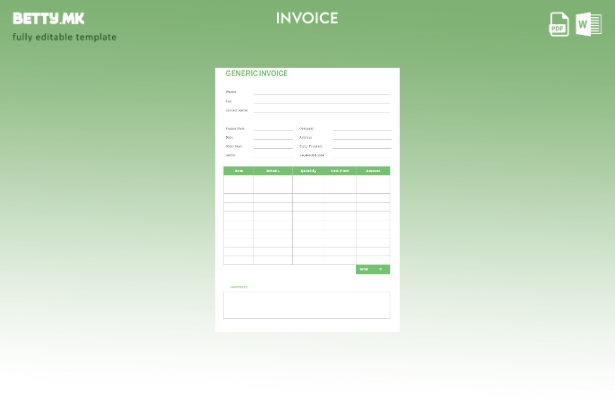Click the Word document format icon
Image resolution: width=615 pixels, height=400 pixels.
click(x=589, y=24)
